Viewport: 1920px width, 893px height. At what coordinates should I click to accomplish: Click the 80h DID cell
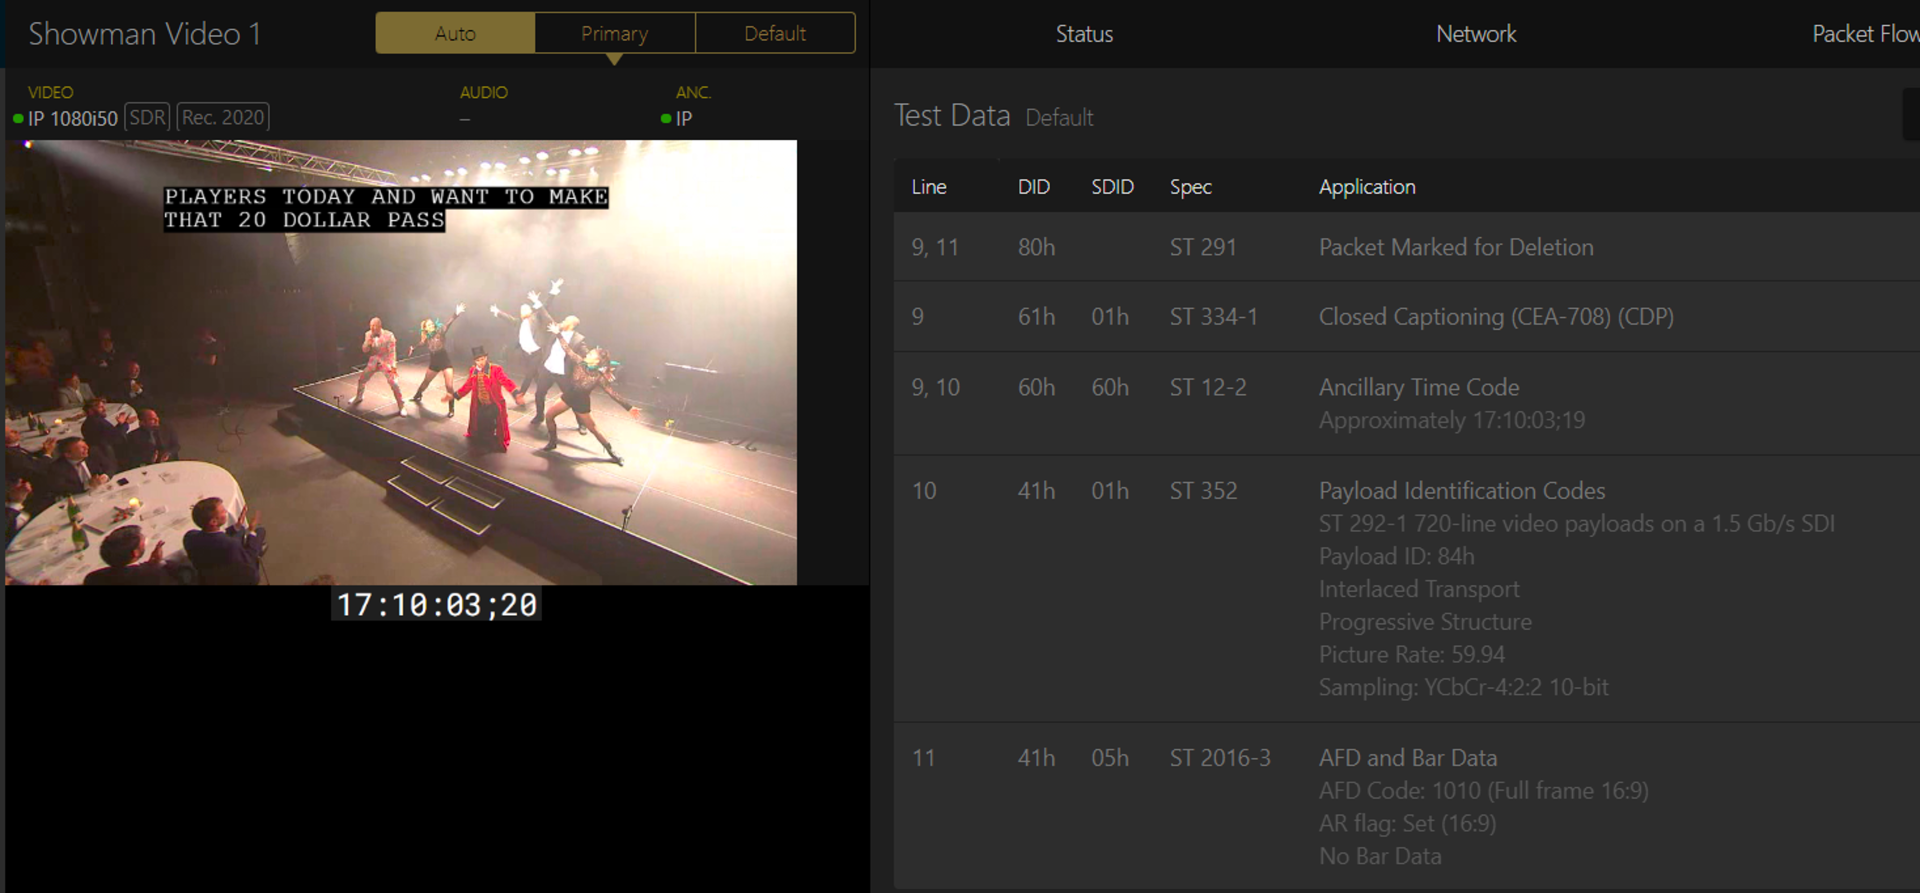pos(1037,247)
